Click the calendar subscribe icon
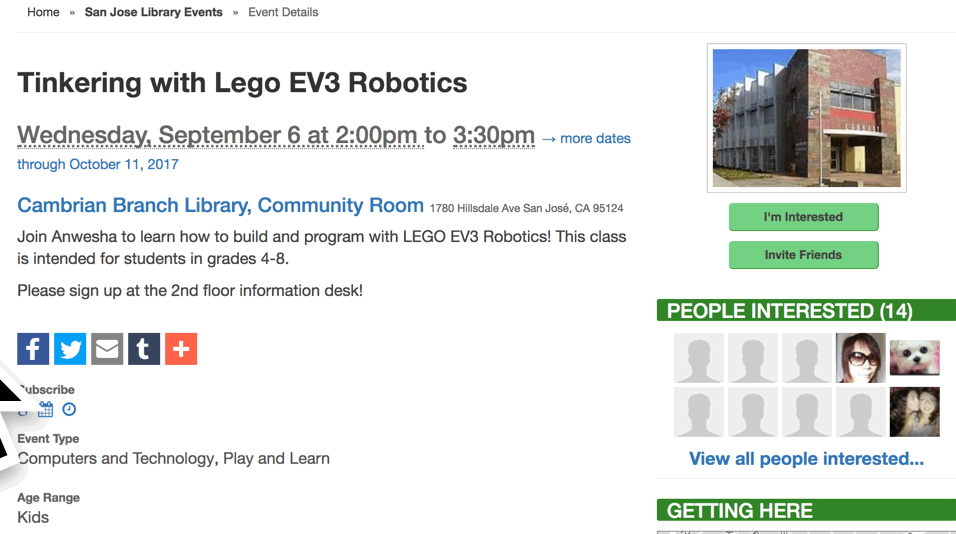The height and width of the screenshot is (534, 956). tap(46, 409)
